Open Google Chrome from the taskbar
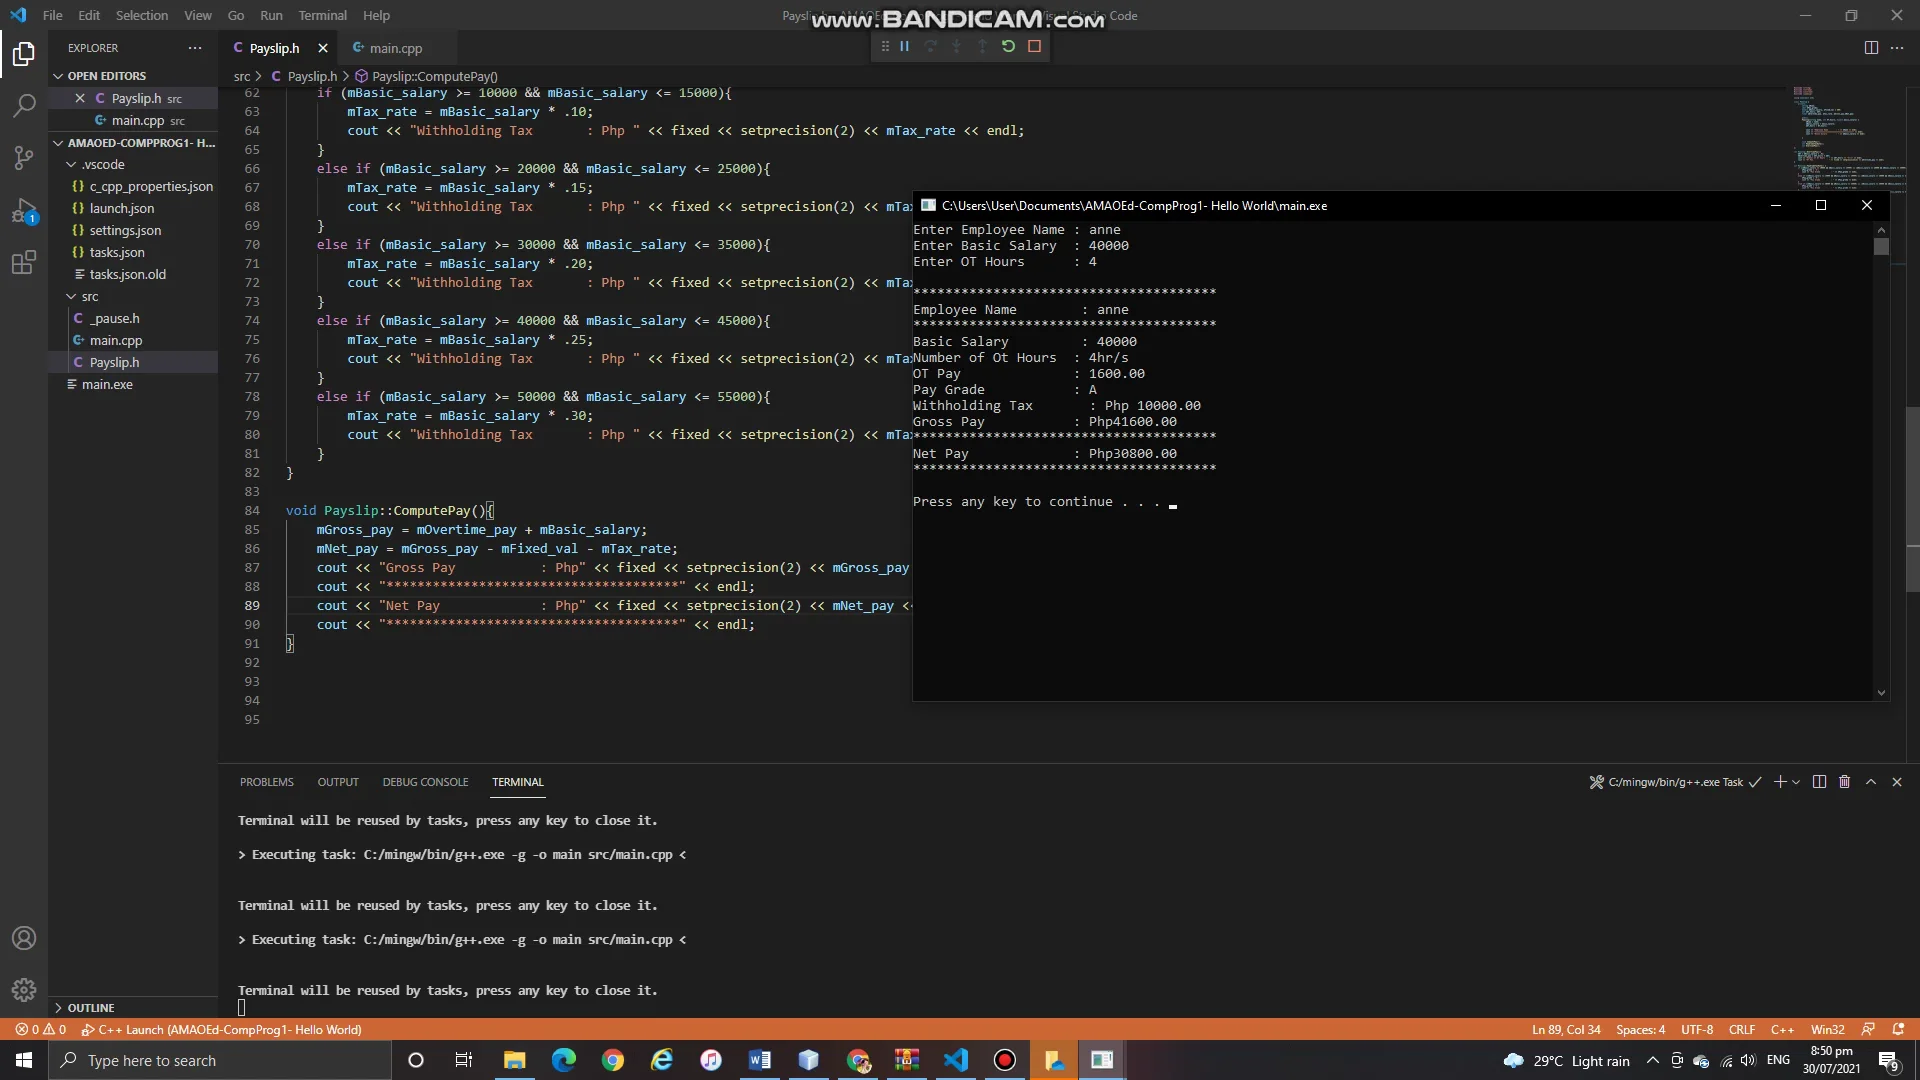Screen dimensions: 1920x1080 coord(613,1060)
